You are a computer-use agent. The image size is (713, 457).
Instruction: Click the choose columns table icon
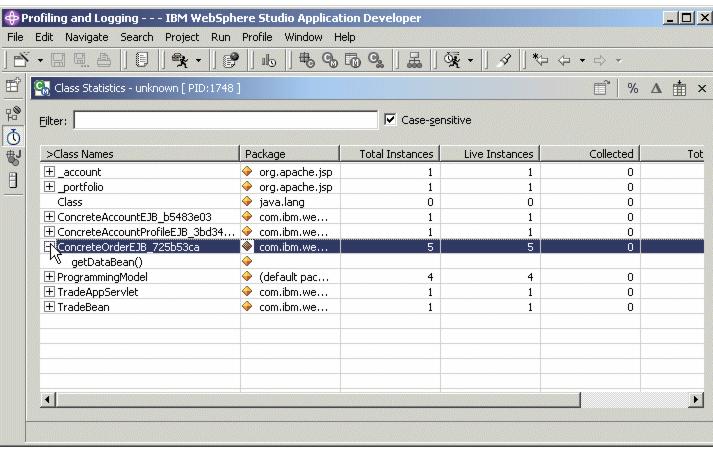coord(679,88)
